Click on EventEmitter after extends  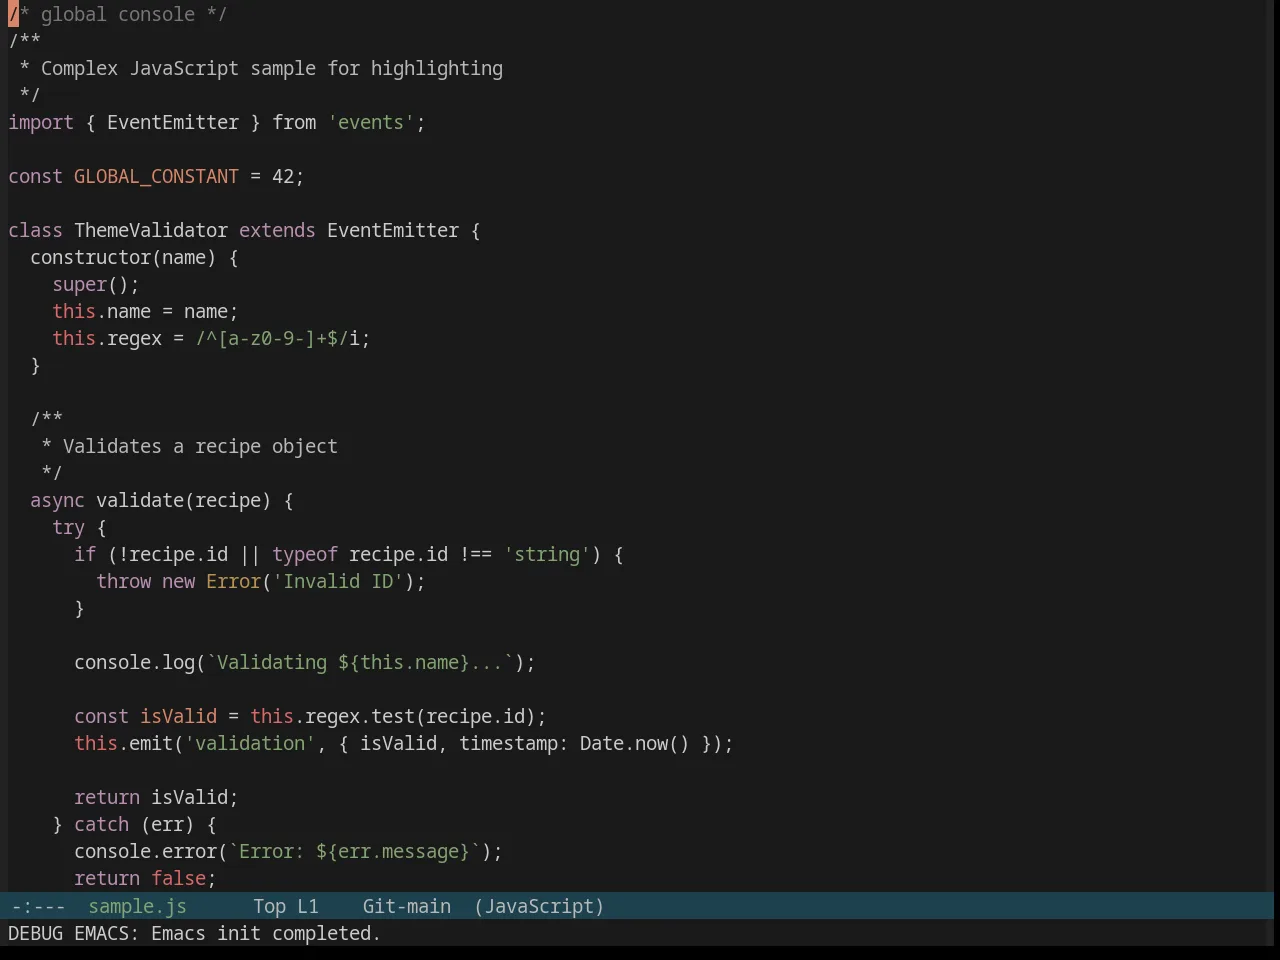(393, 230)
